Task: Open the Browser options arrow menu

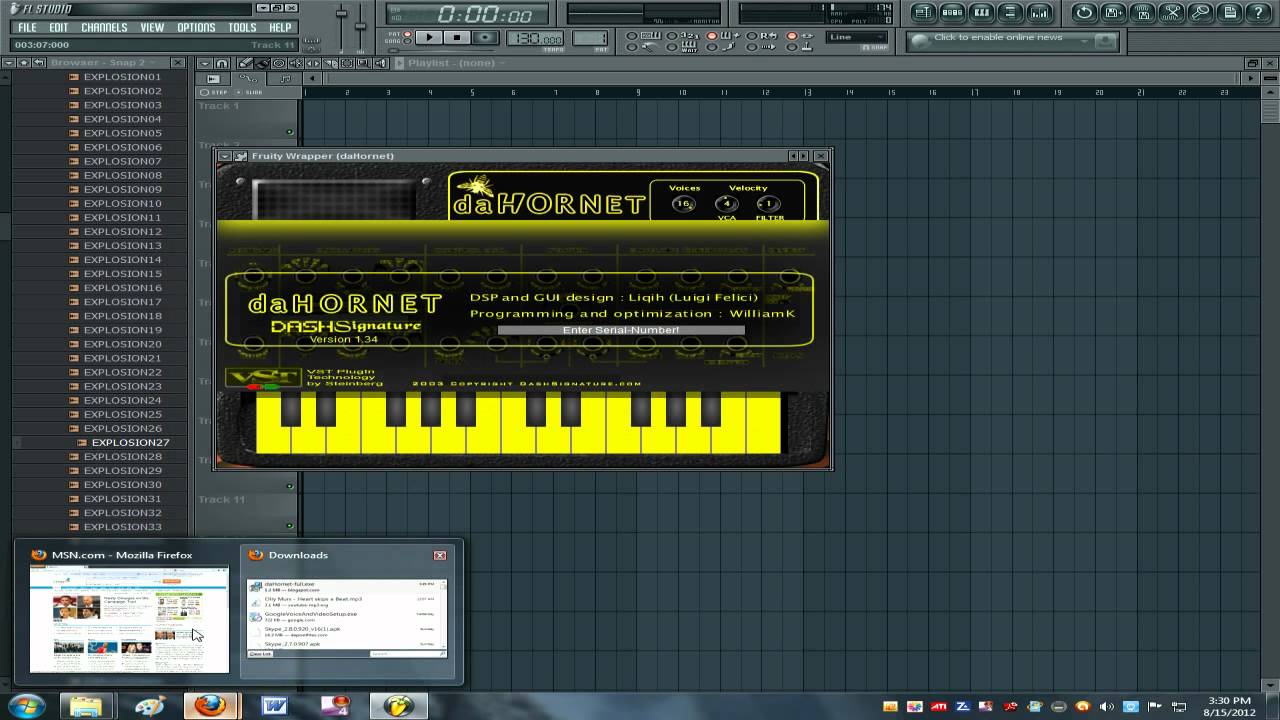Action: click(x=9, y=62)
